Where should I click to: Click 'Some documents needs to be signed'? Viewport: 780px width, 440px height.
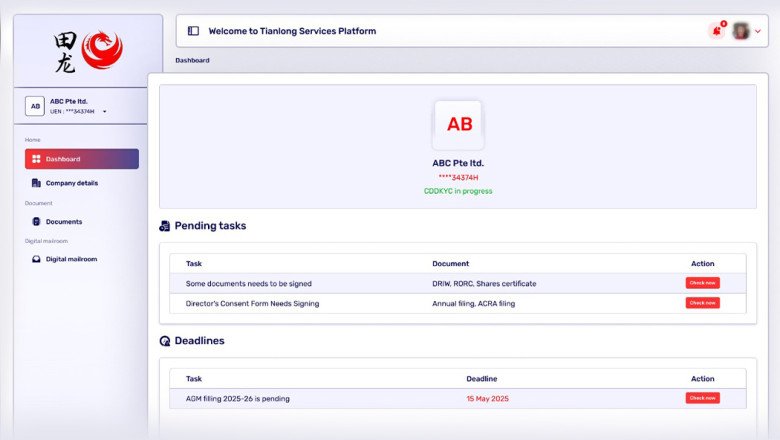[249, 284]
